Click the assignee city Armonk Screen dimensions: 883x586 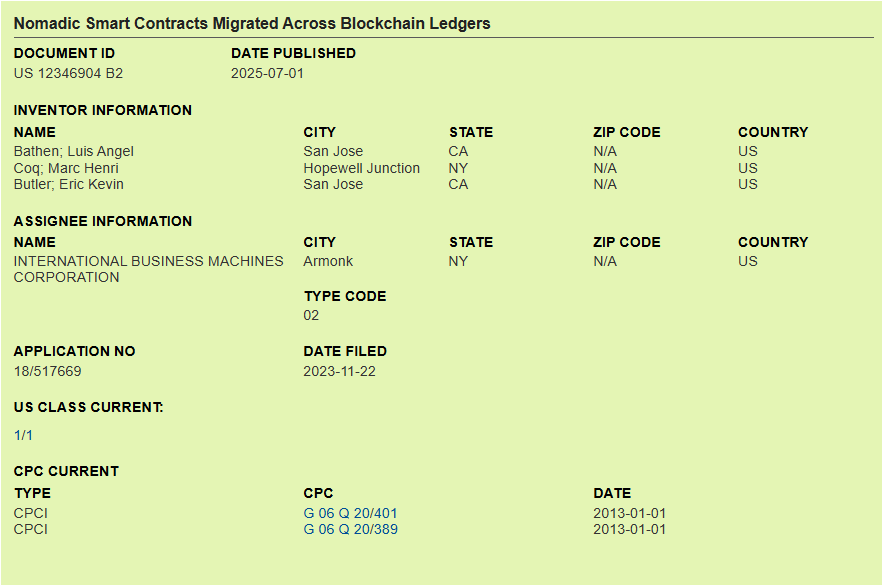328,261
